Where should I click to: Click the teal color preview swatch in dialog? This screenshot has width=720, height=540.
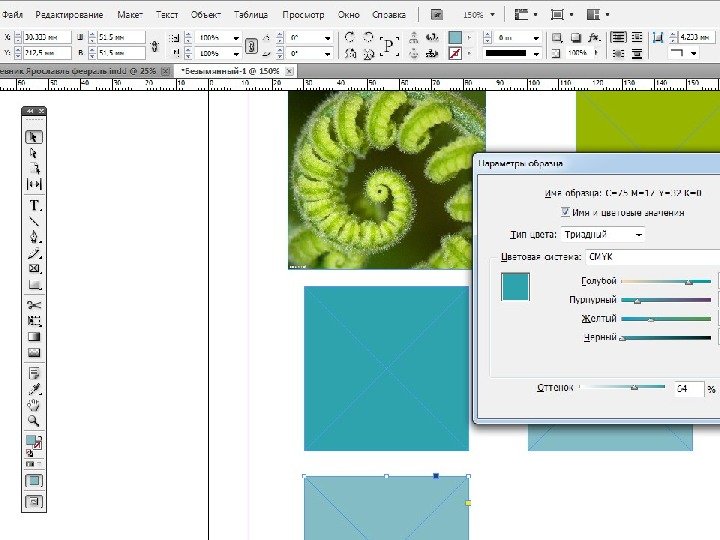coord(515,287)
